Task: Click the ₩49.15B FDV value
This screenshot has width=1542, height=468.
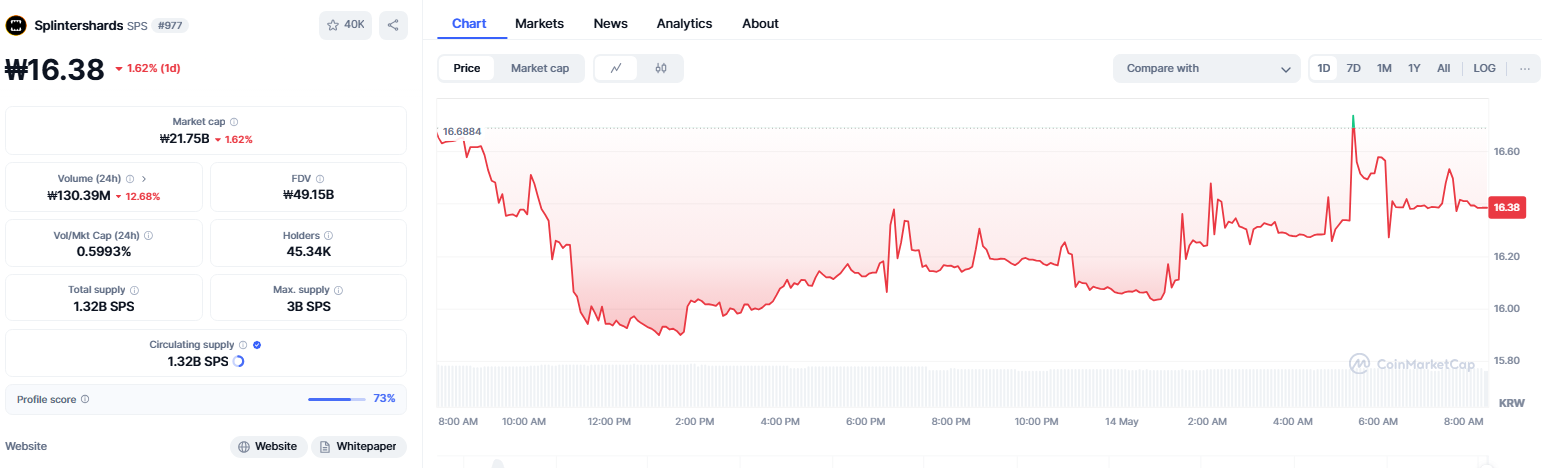Action: click(x=308, y=195)
